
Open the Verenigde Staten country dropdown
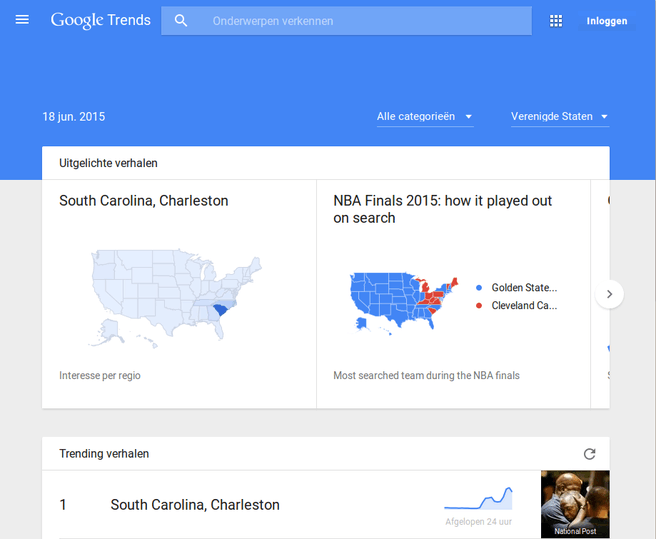[x=559, y=117]
